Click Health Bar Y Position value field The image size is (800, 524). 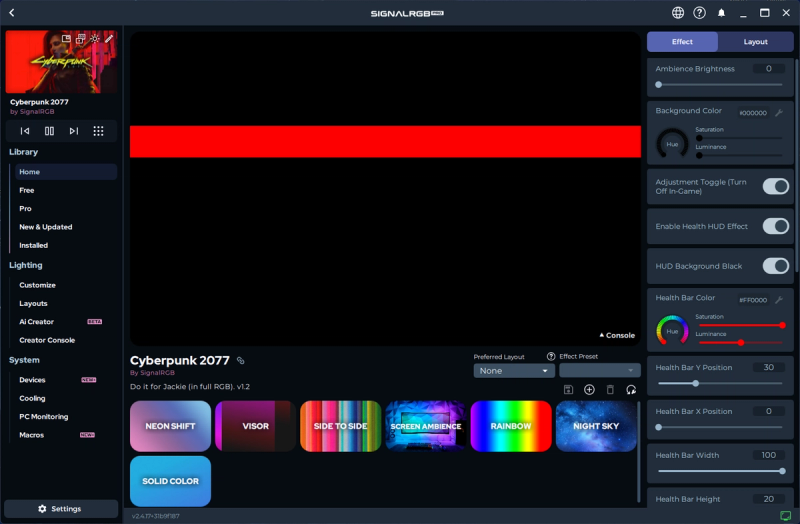click(768, 367)
